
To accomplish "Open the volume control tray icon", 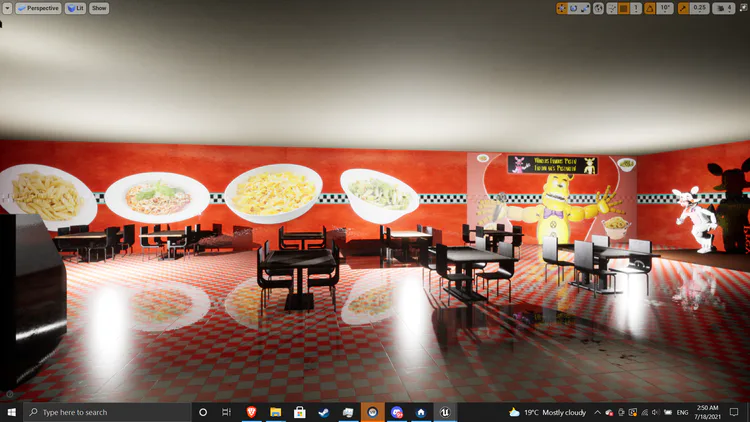I will 656,412.
